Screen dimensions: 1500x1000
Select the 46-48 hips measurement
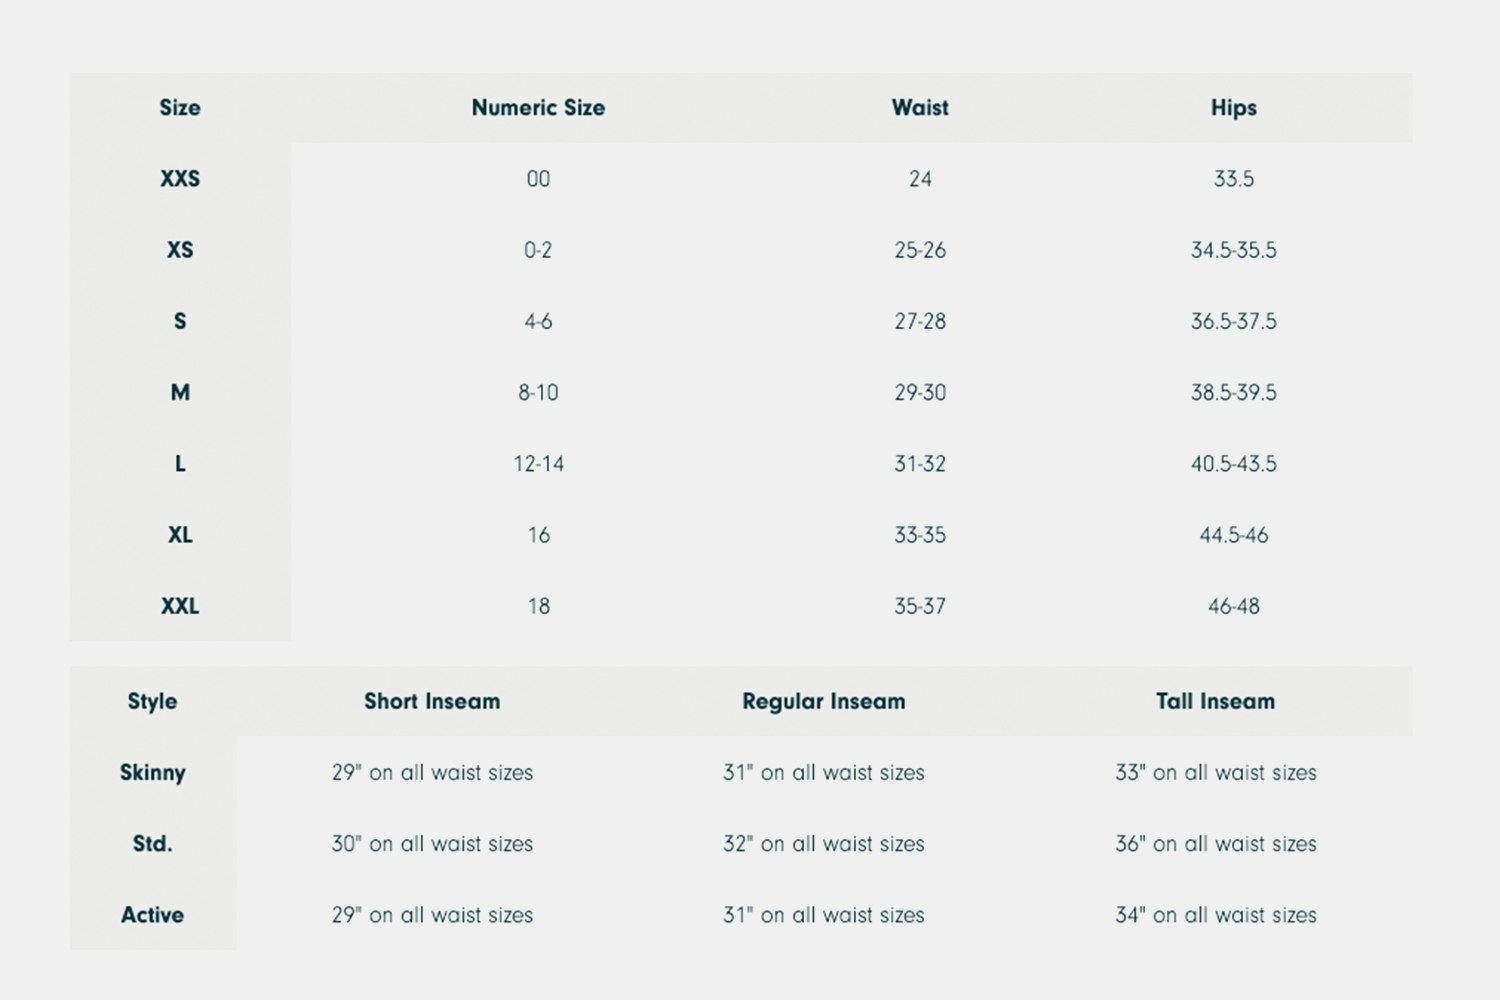click(x=1233, y=606)
